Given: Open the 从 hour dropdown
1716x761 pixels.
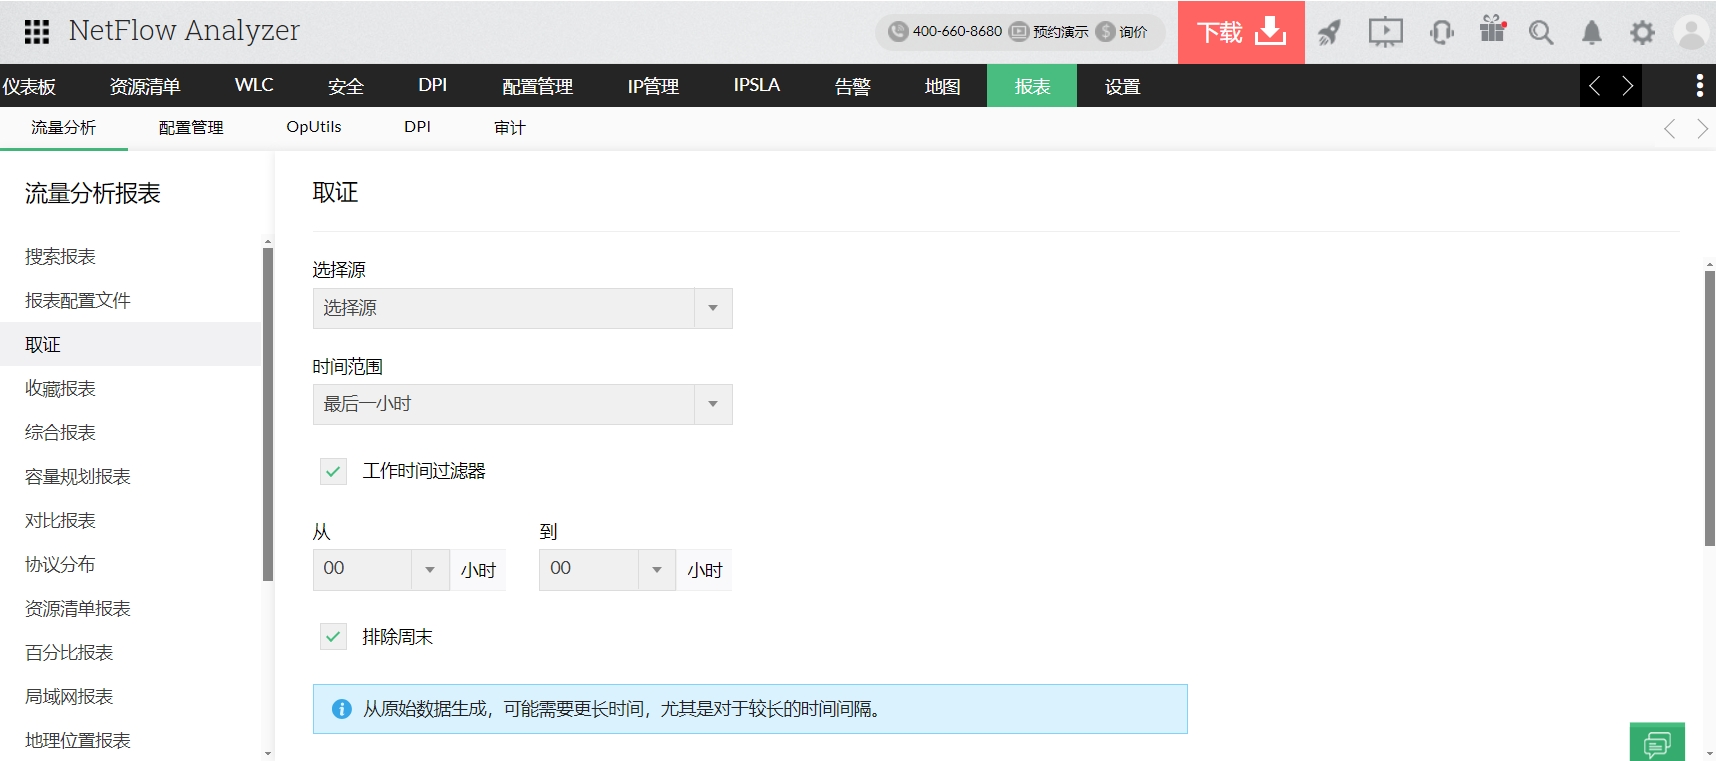Looking at the screenshot, I should 381,569.
